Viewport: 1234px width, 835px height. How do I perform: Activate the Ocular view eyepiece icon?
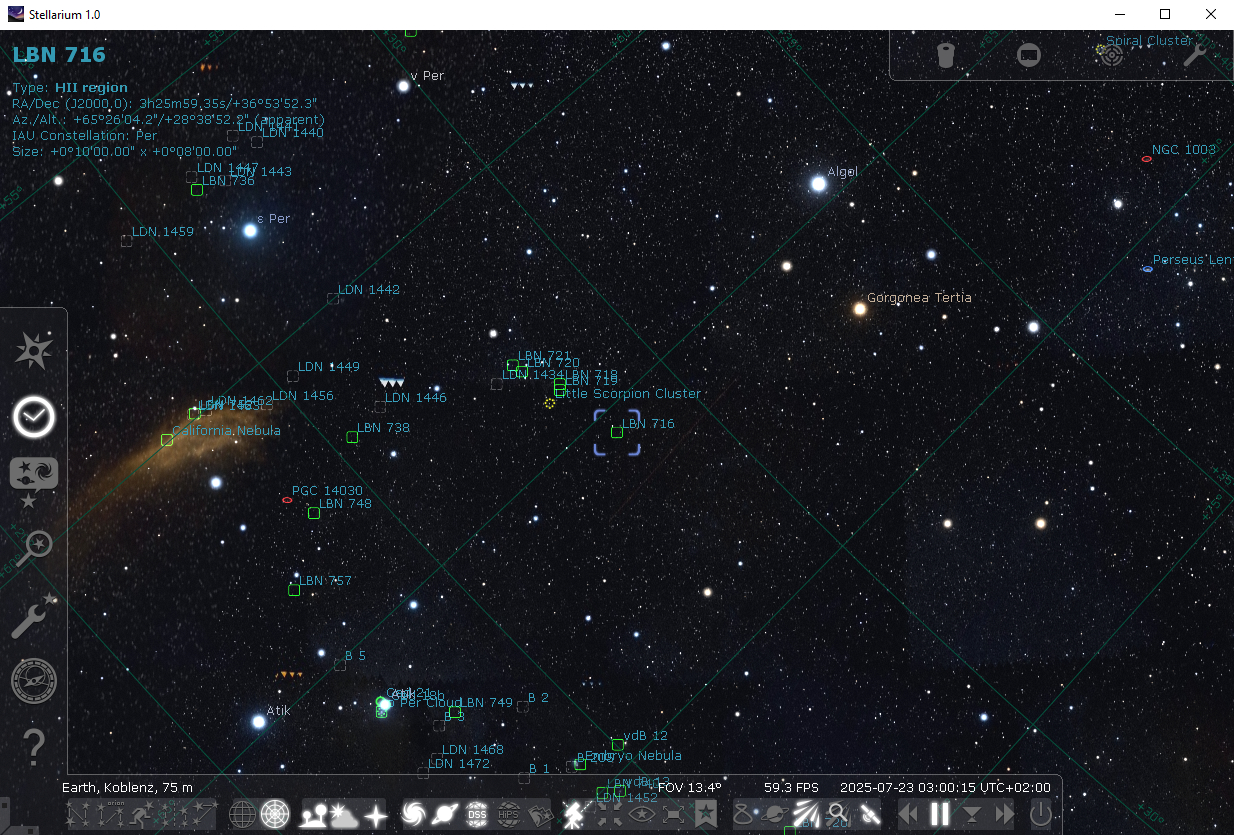pos(945,54)
